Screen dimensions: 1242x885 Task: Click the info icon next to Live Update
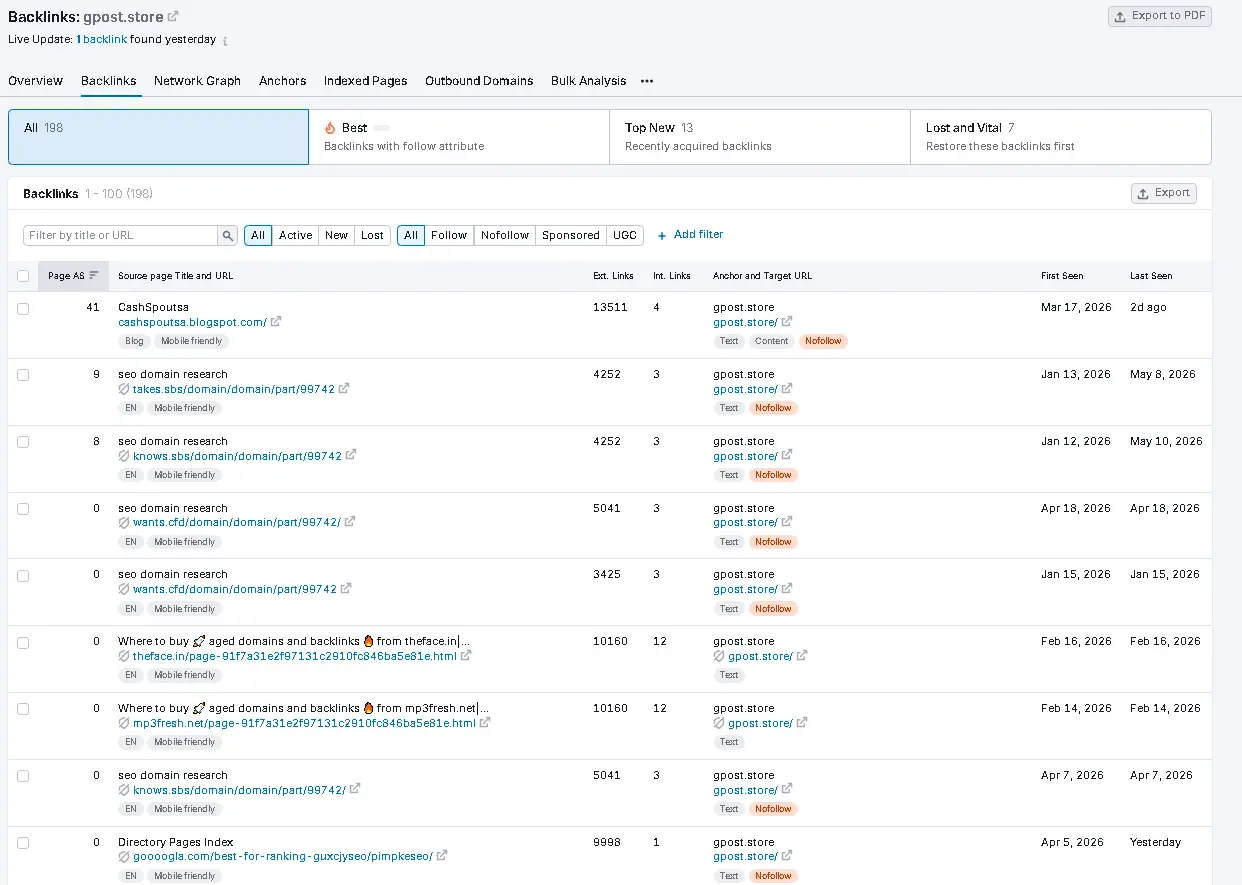[225, 41]
